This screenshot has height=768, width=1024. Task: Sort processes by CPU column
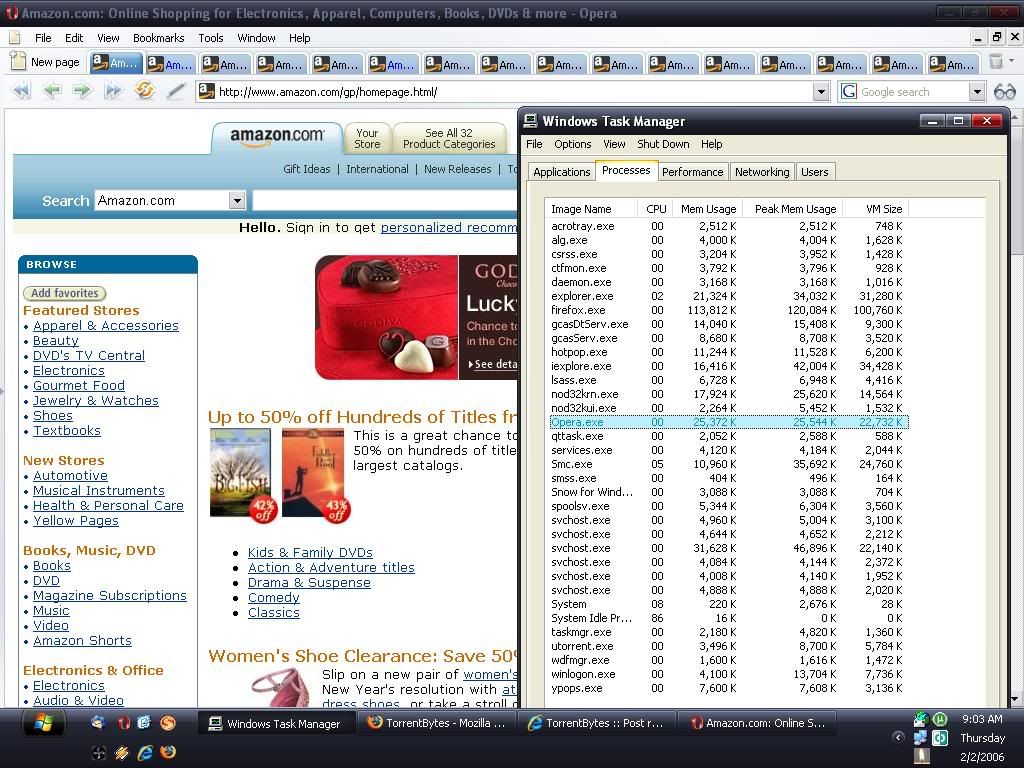656,209
